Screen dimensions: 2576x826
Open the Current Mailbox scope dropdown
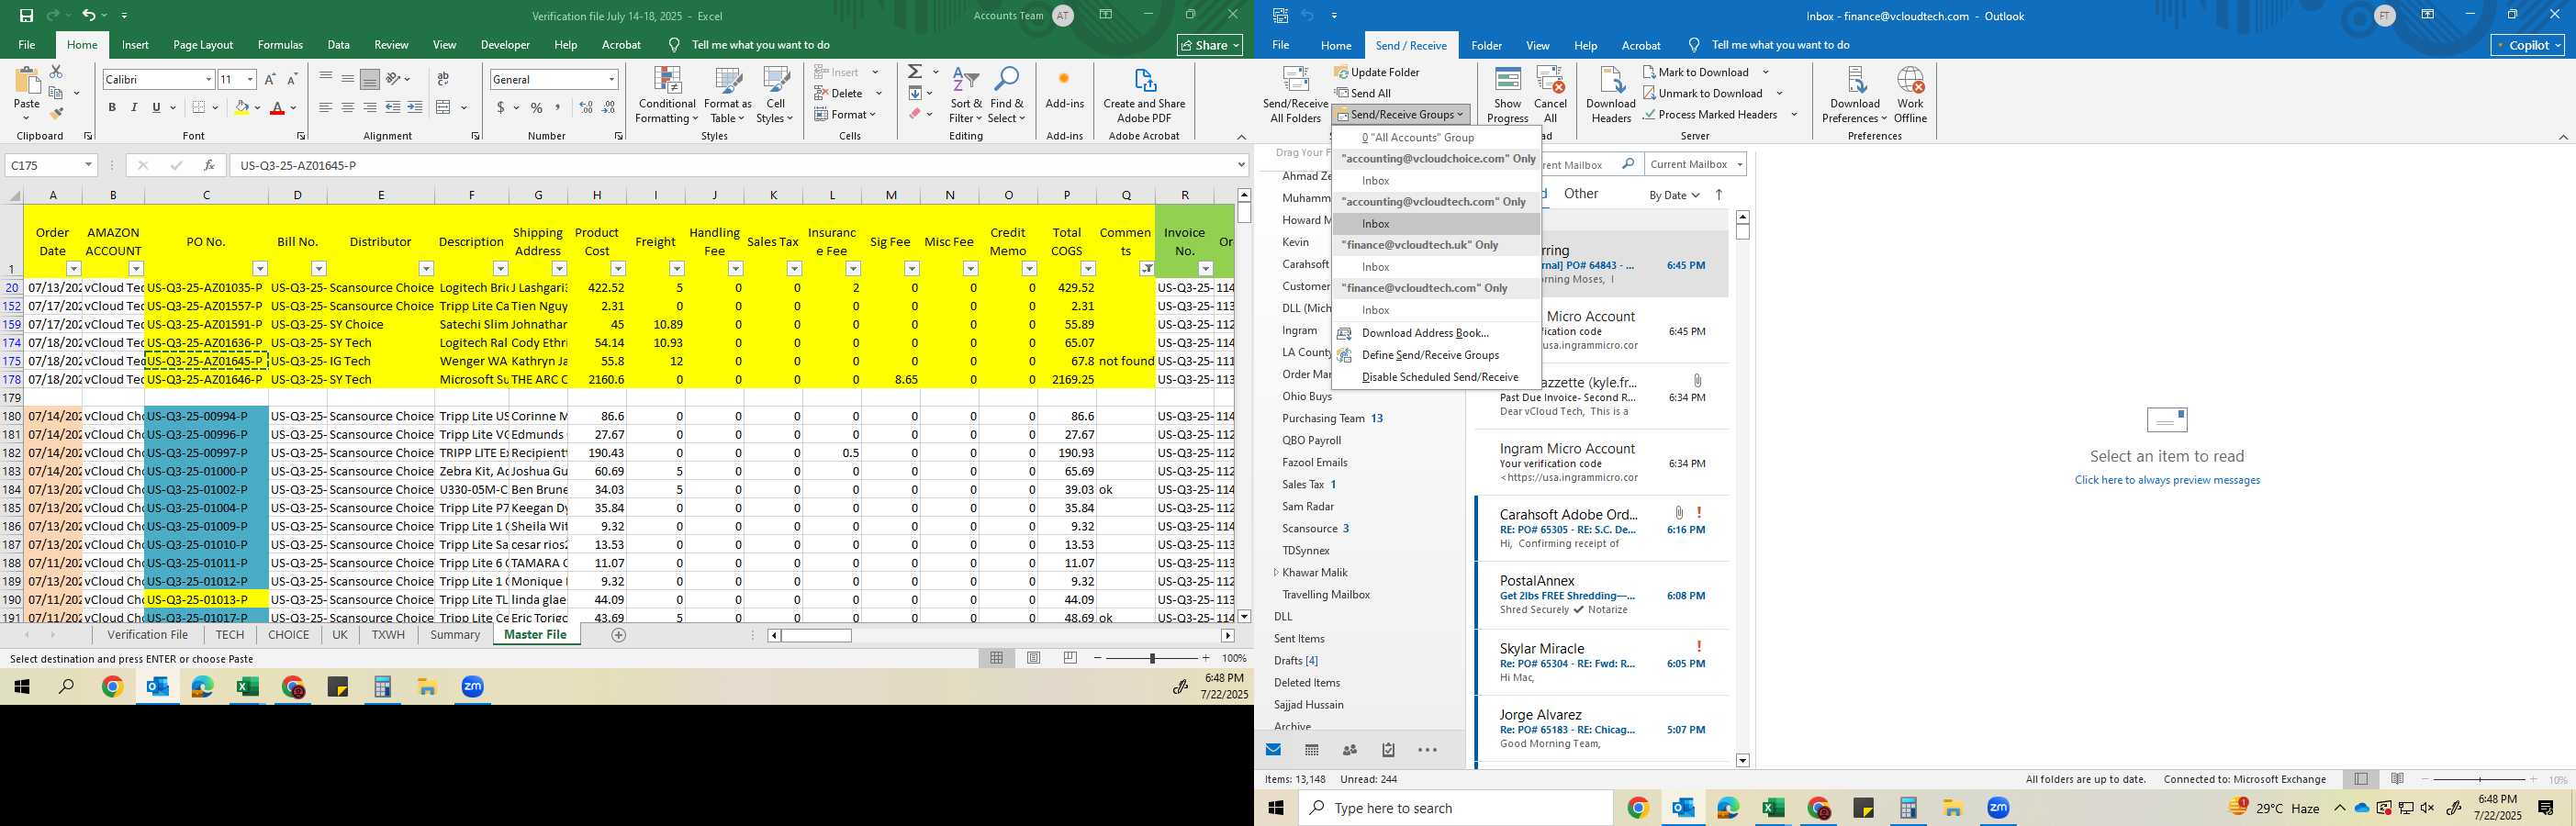click(1695, 164)
